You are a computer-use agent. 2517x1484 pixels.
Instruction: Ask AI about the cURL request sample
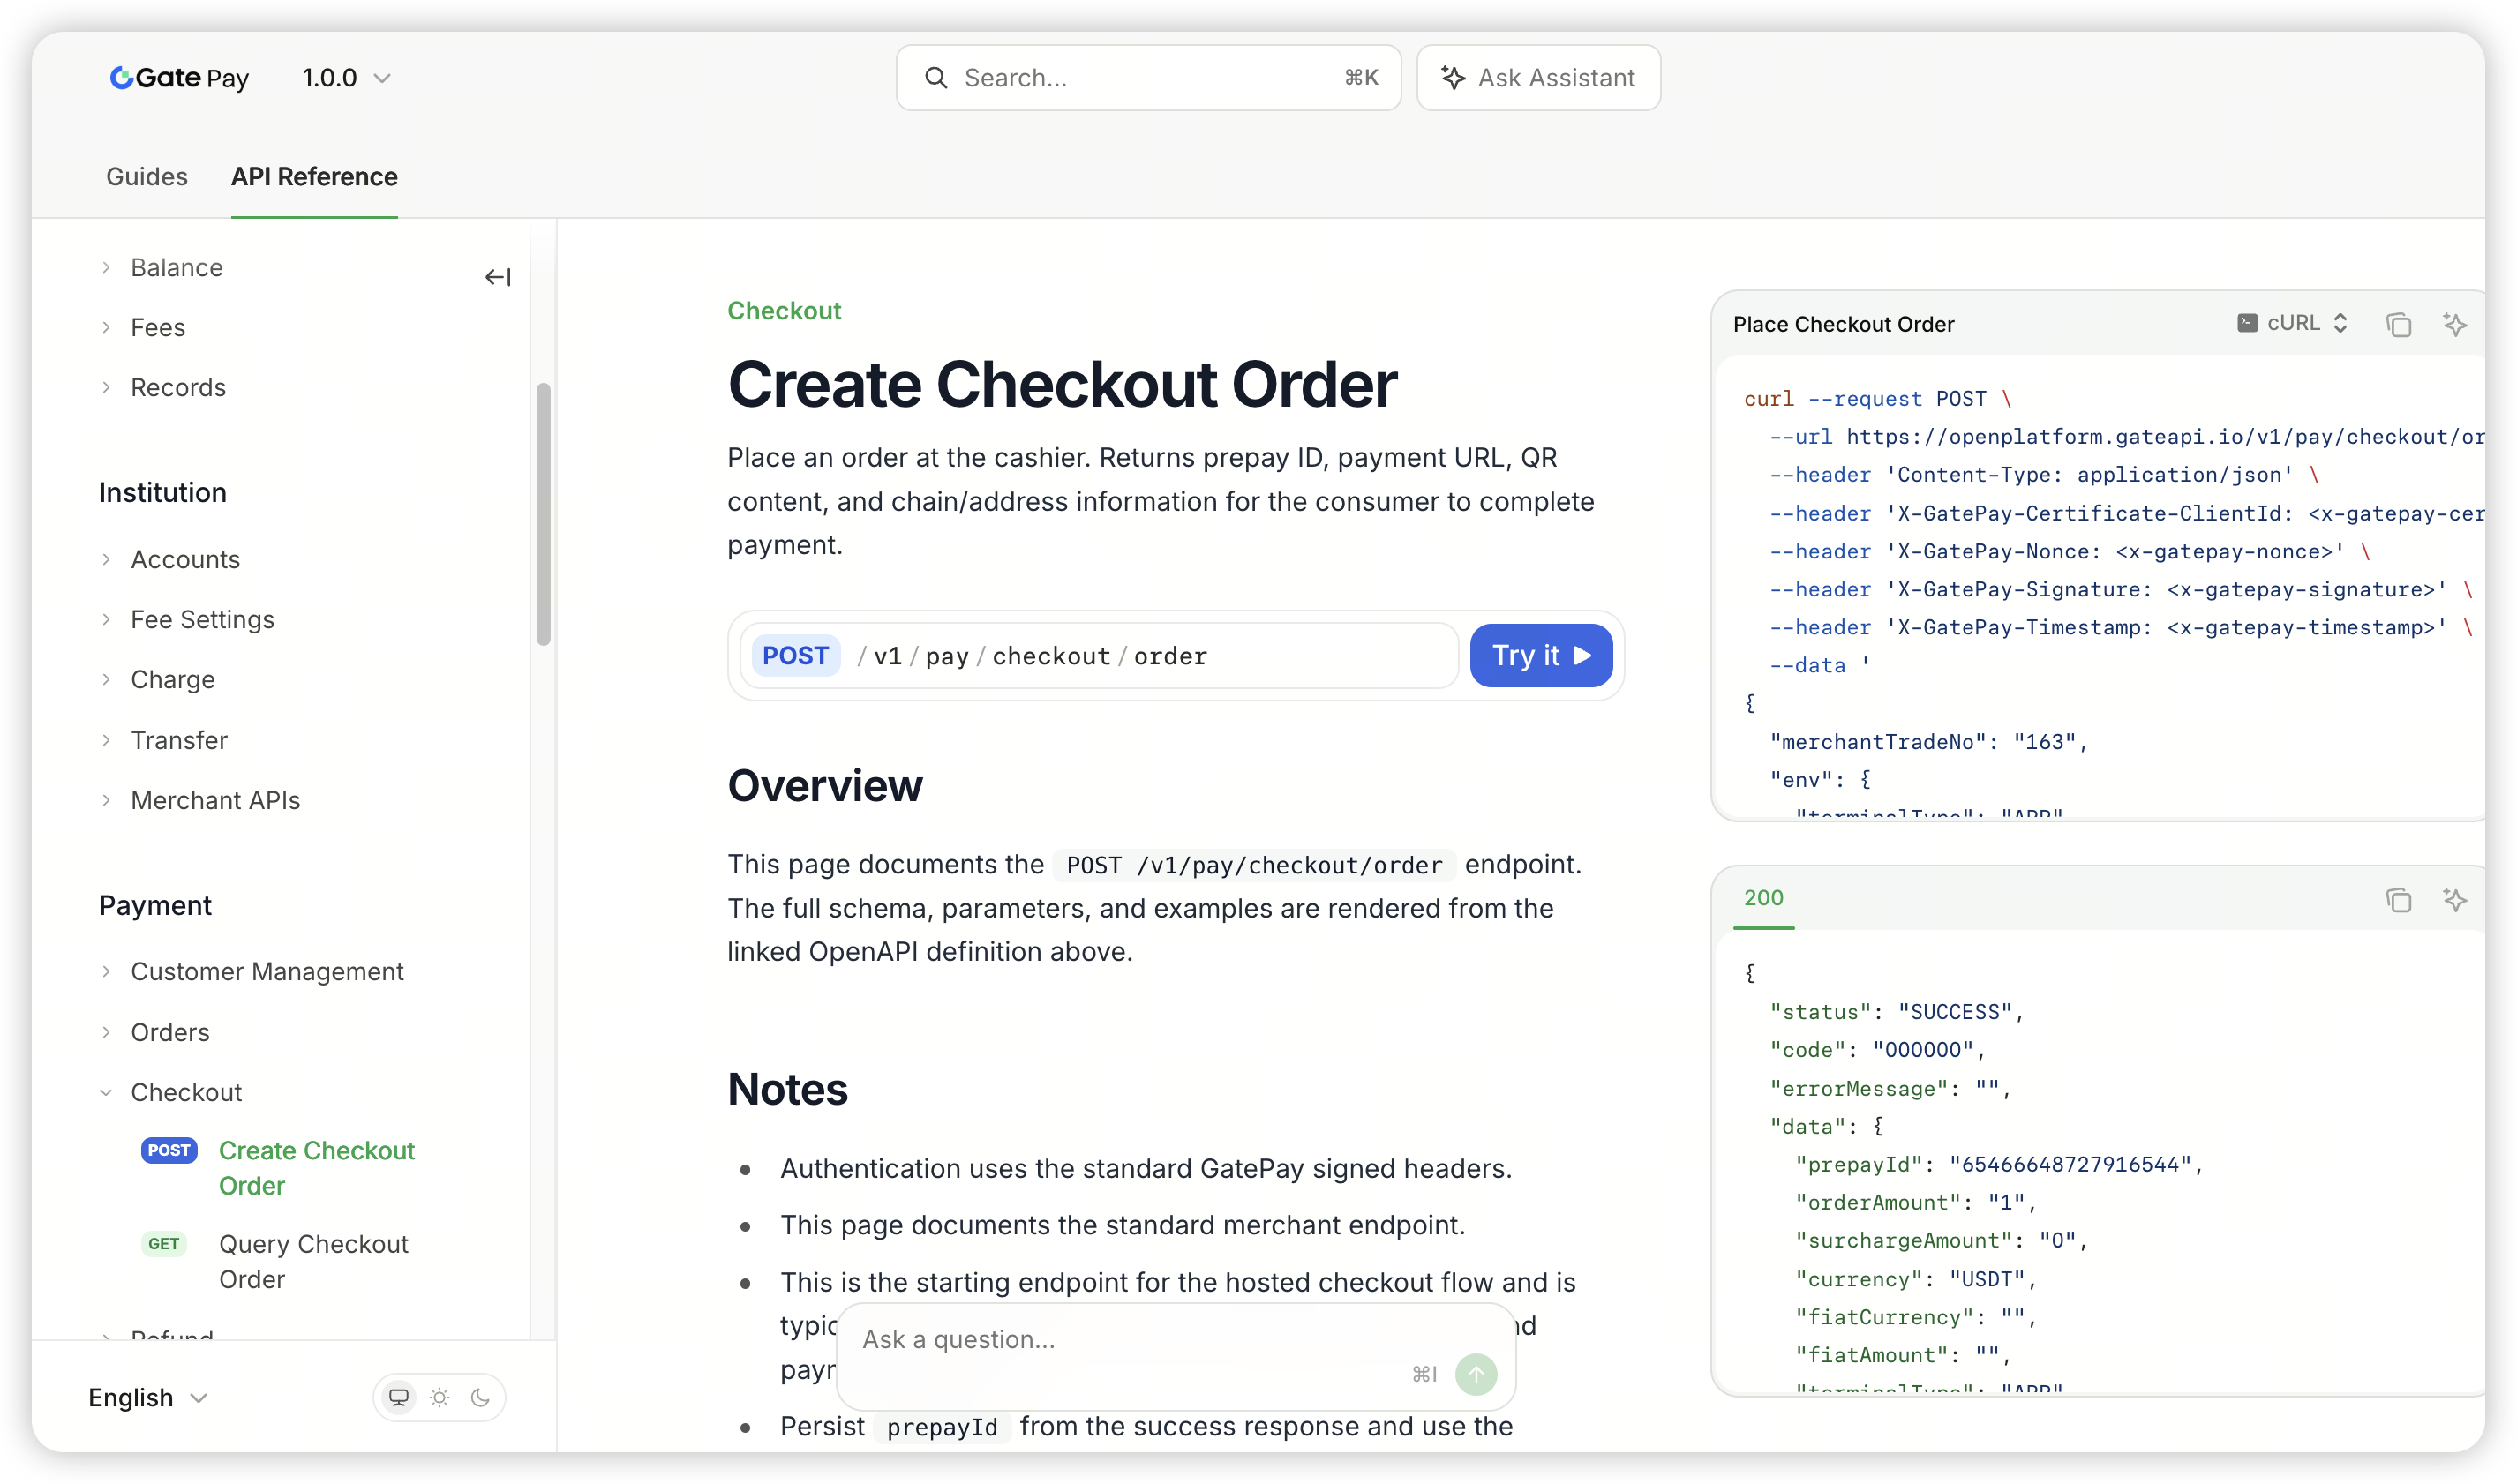[x=2454, y=324]
